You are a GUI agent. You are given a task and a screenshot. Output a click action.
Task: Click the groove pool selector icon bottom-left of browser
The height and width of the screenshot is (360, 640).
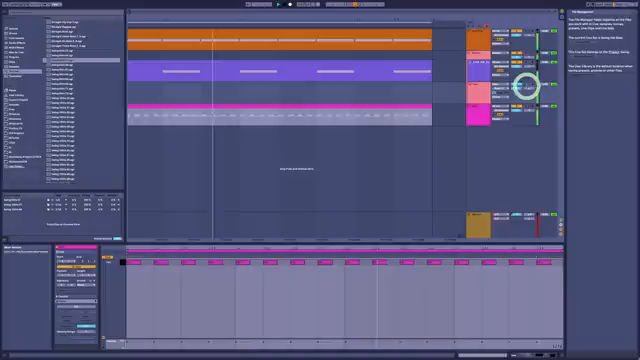click(5, 239)
